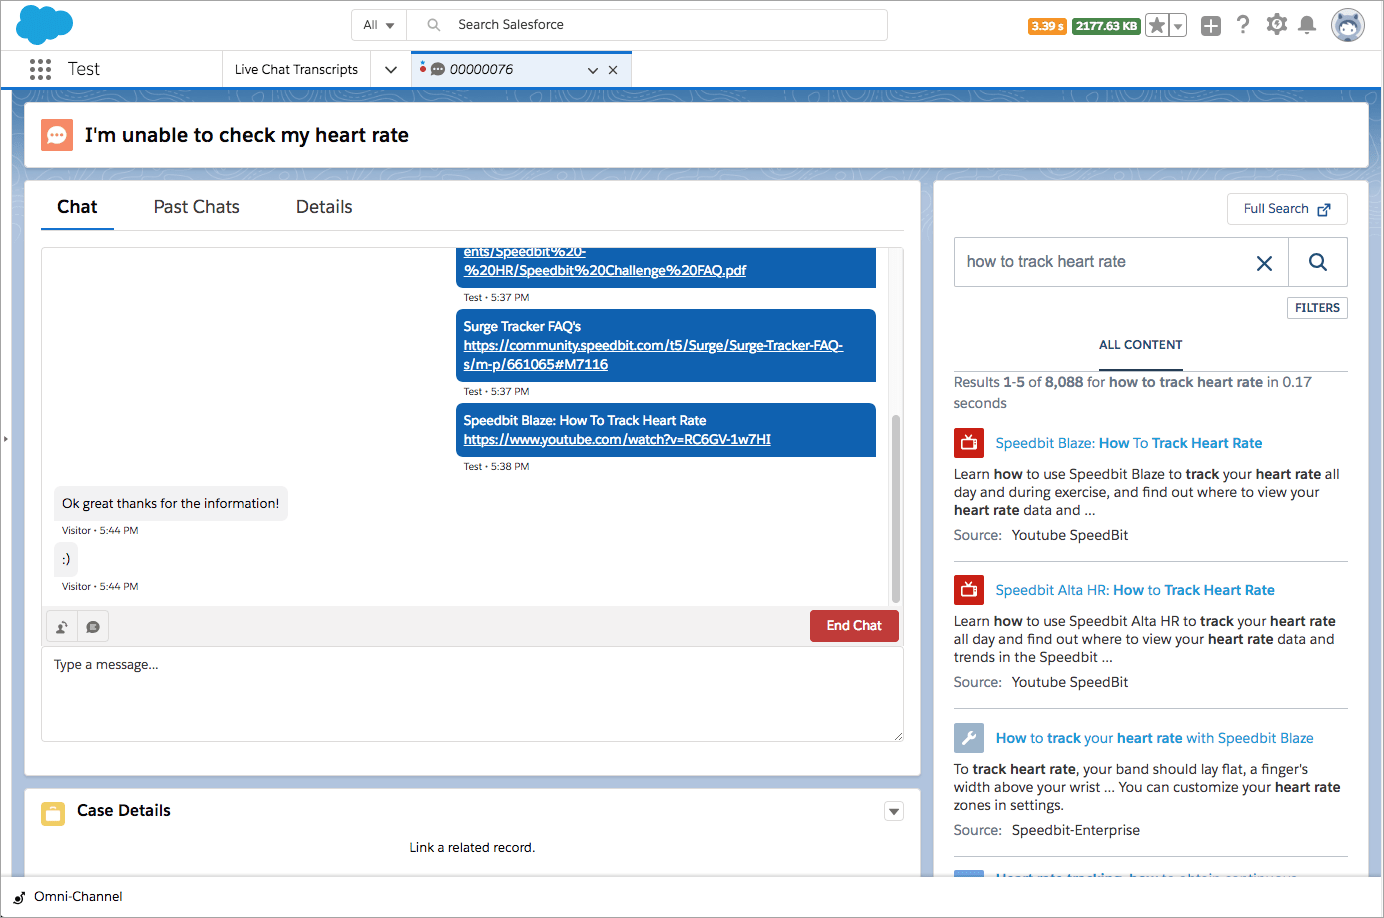Viewport: 1384px width, 918px height.
Task: Switch to the Past Chats tab
Action: [x=196, y=207]
